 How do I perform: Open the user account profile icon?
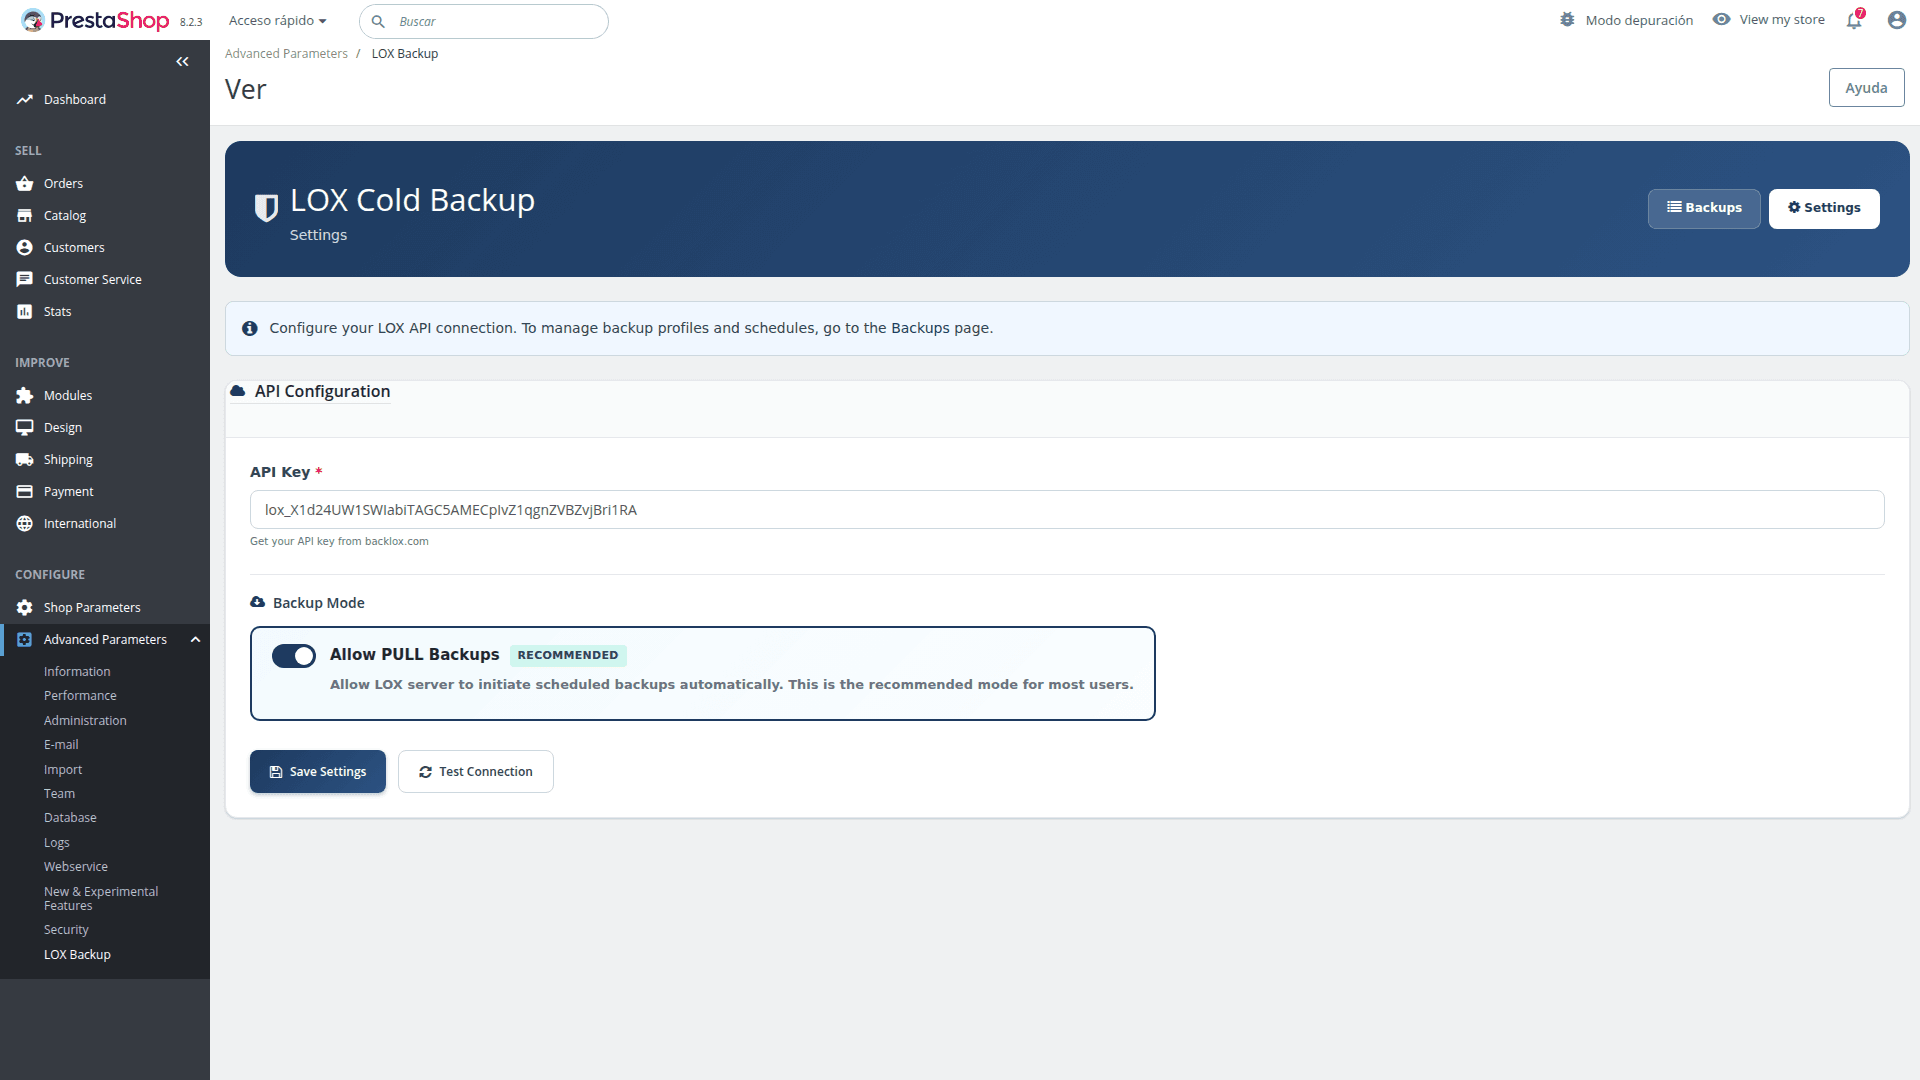[x=1896, y=19]
